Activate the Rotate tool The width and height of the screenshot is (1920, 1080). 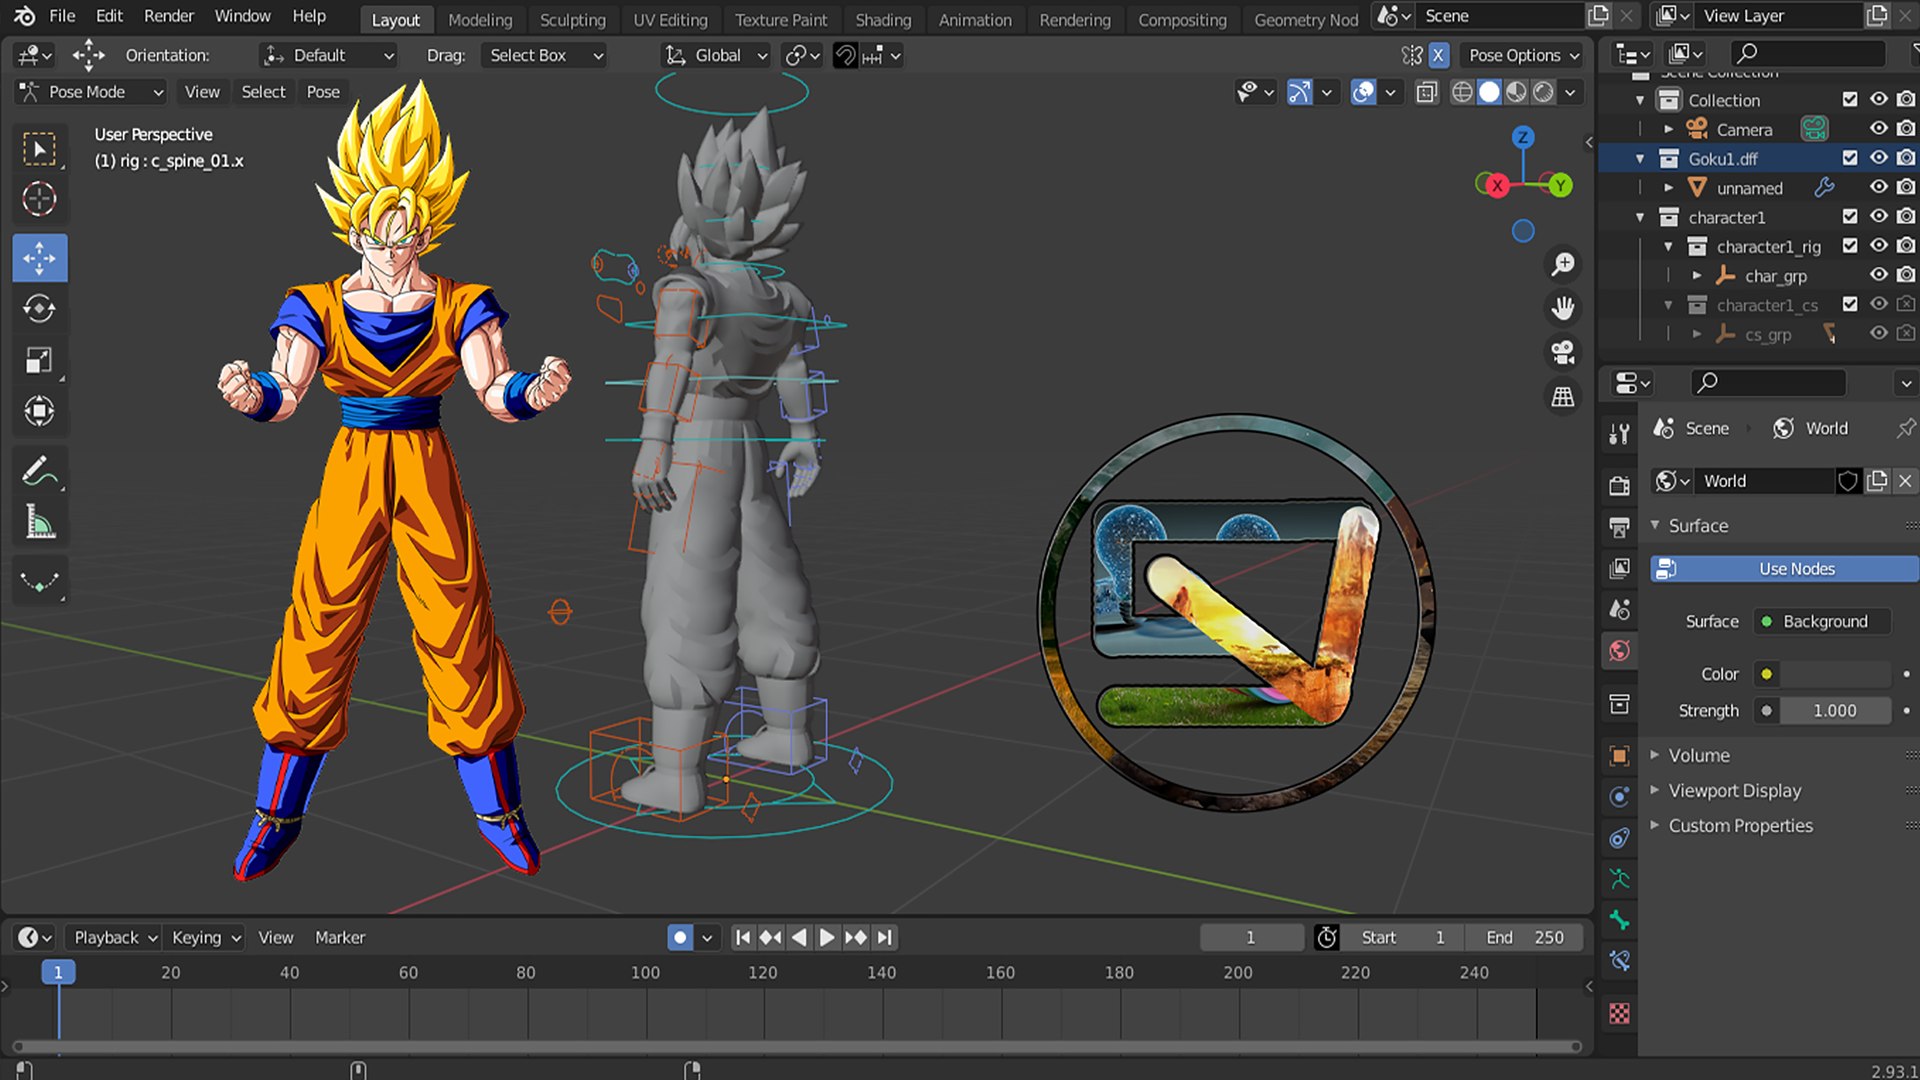[x=39, y=308]
